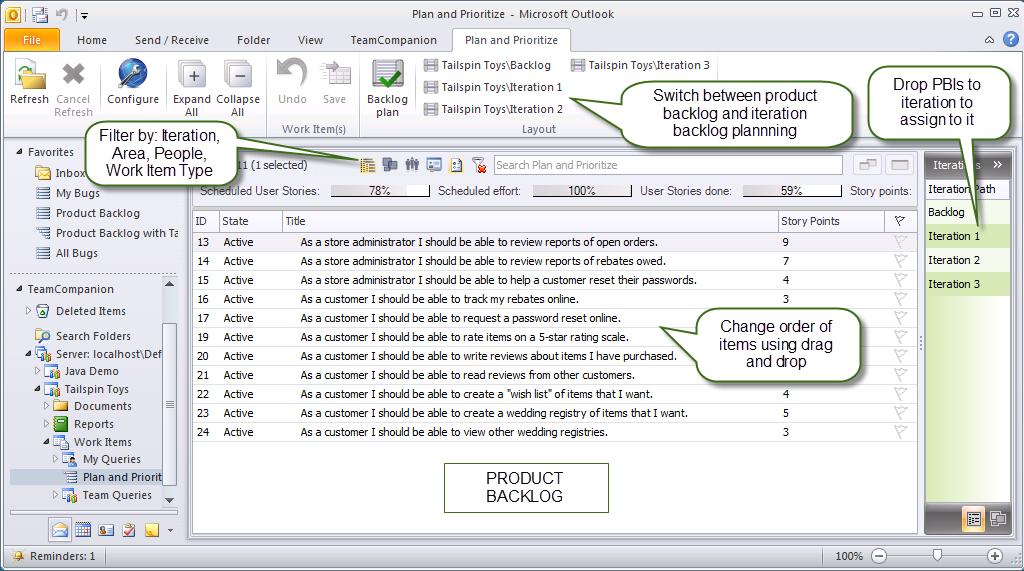Click the Clear Filter funnel icon
The height and width of the screenshot is (571, 1024).
479,165
